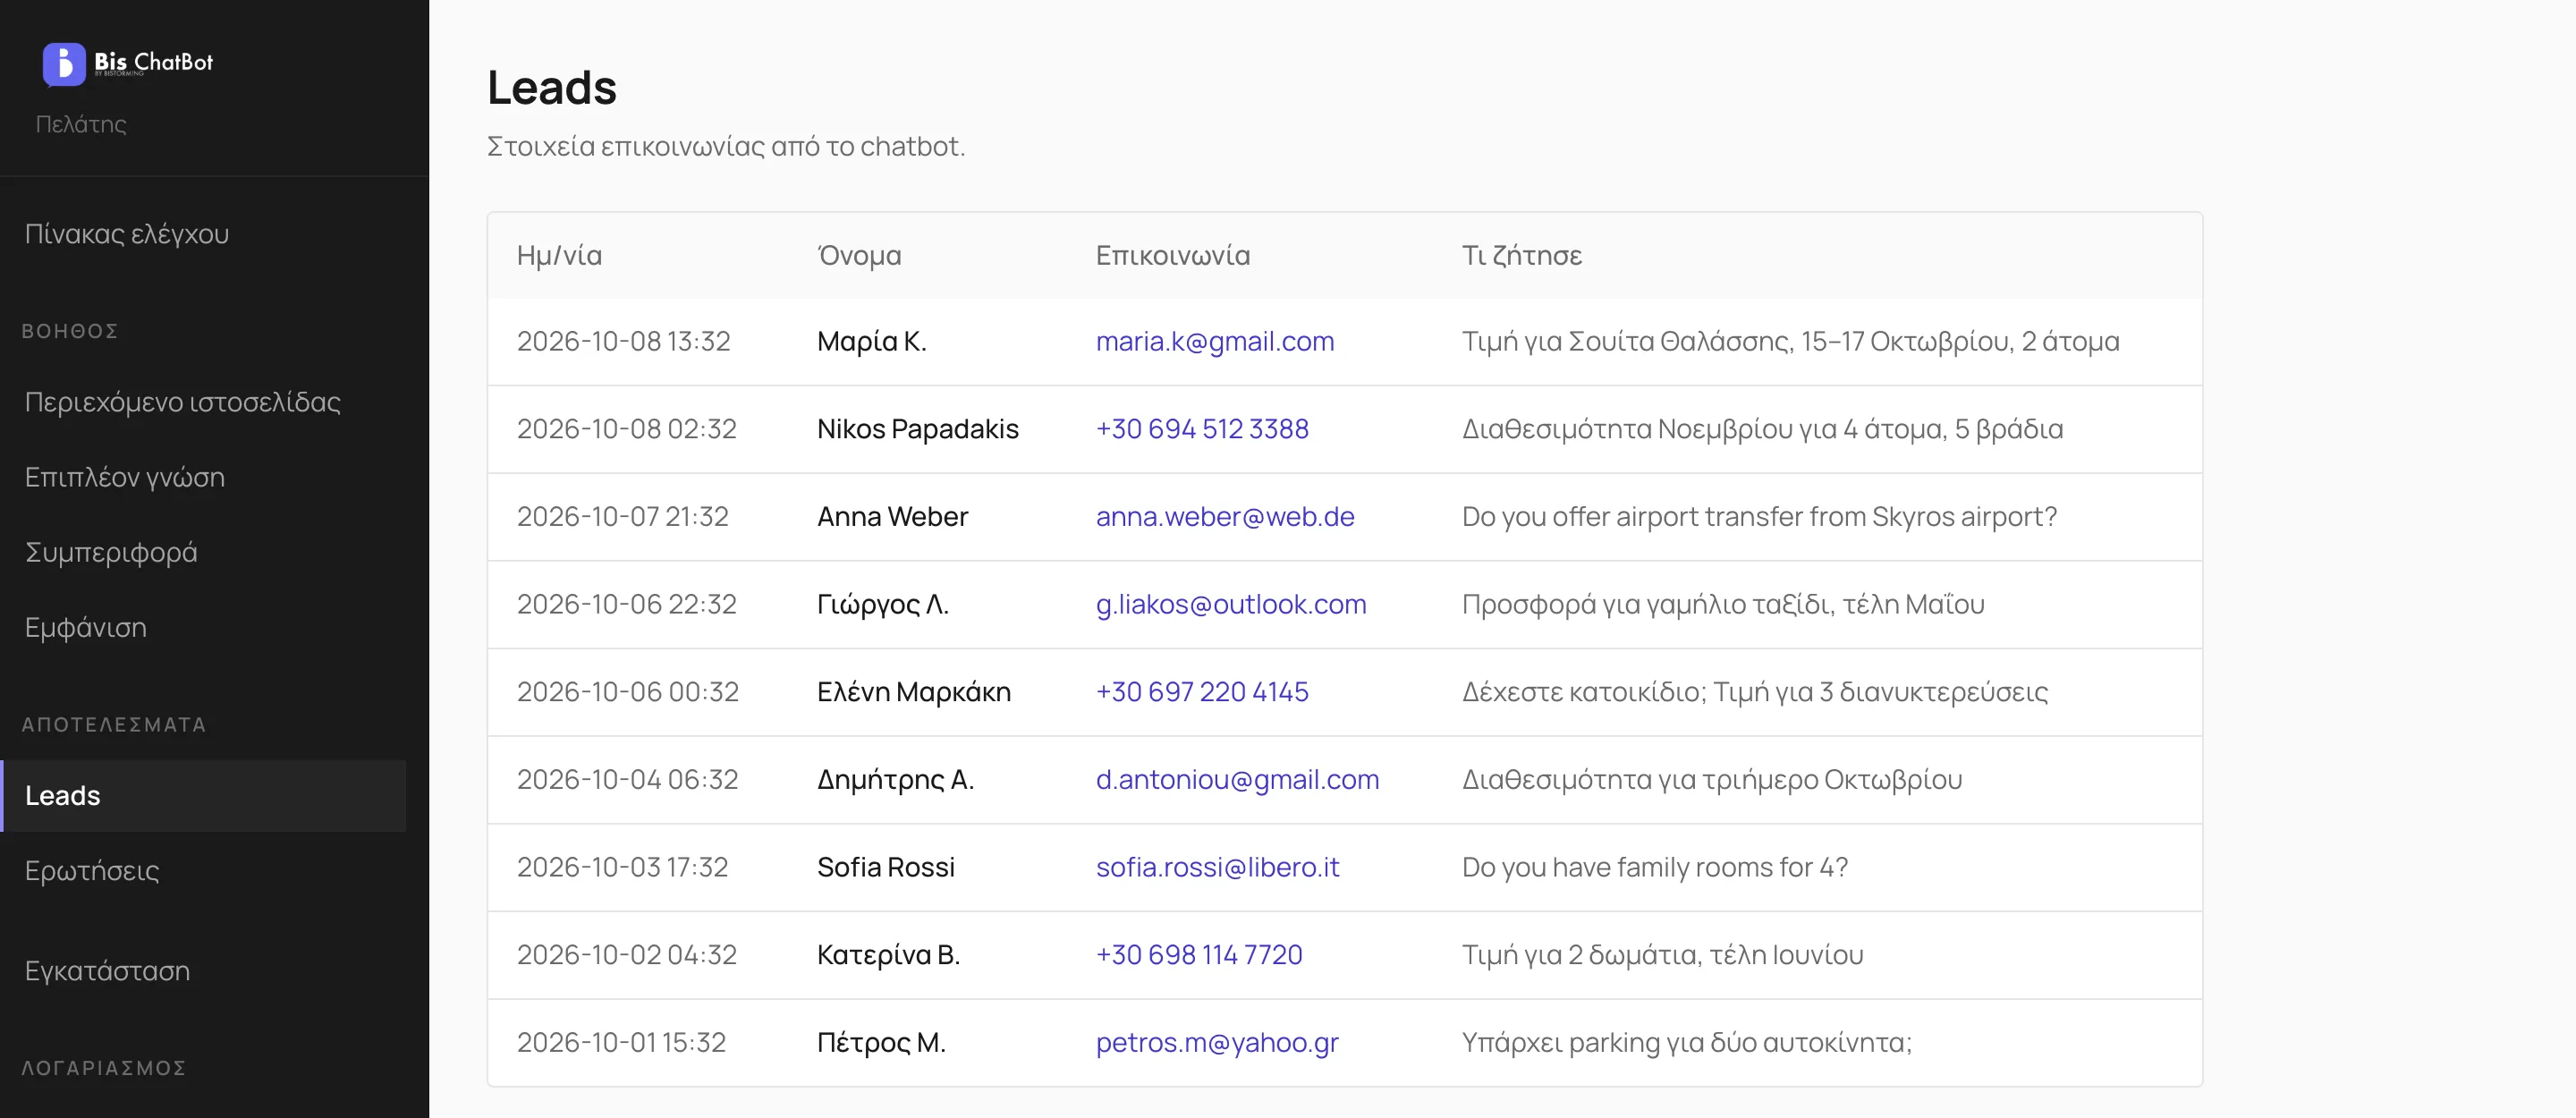
Task: Click the Όνομα column header
Action: point(859,256)
